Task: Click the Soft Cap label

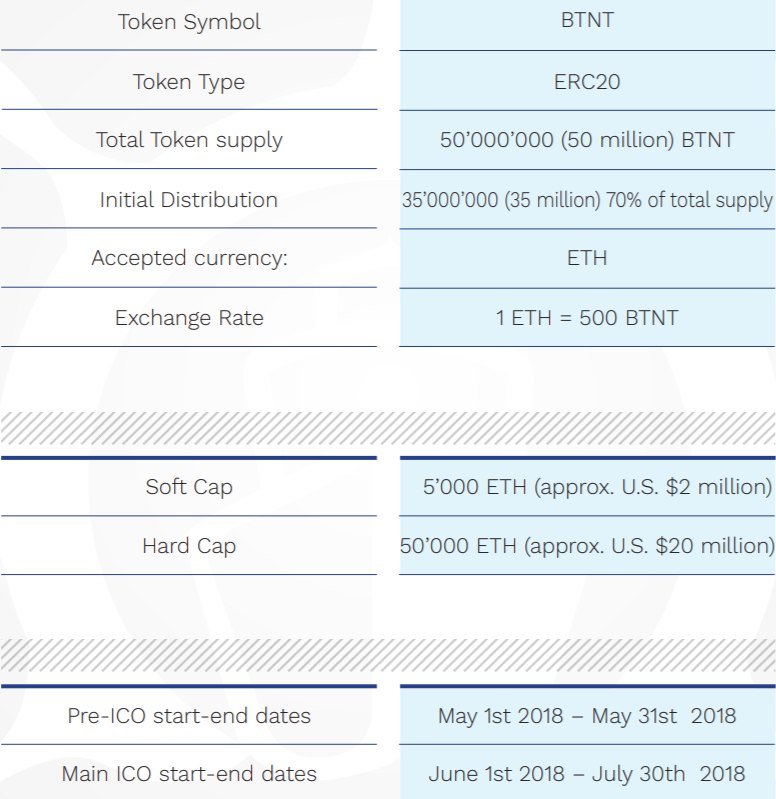Action: pyautogui.click(x=189, y=487)
